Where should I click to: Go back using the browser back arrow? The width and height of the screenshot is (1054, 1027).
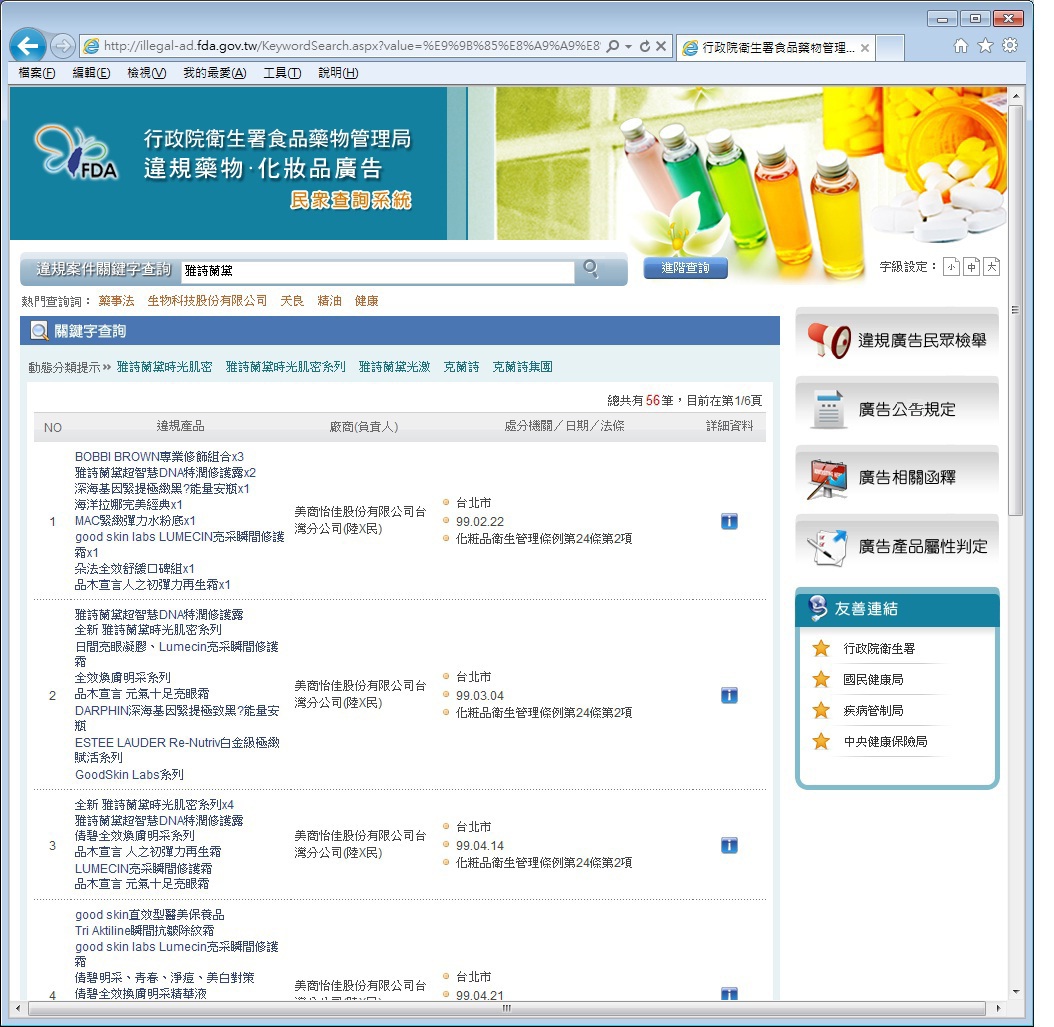(28, 46)
